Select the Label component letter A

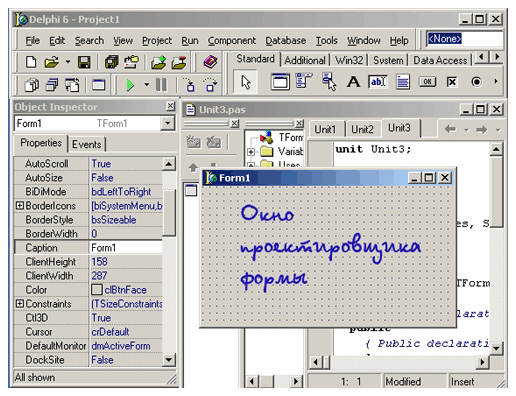[353, 82]
